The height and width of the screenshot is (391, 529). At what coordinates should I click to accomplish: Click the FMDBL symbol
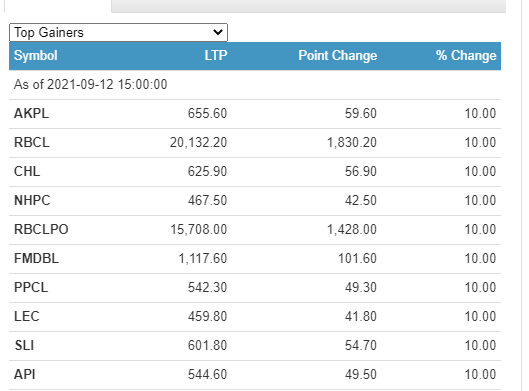coord(36,258)
